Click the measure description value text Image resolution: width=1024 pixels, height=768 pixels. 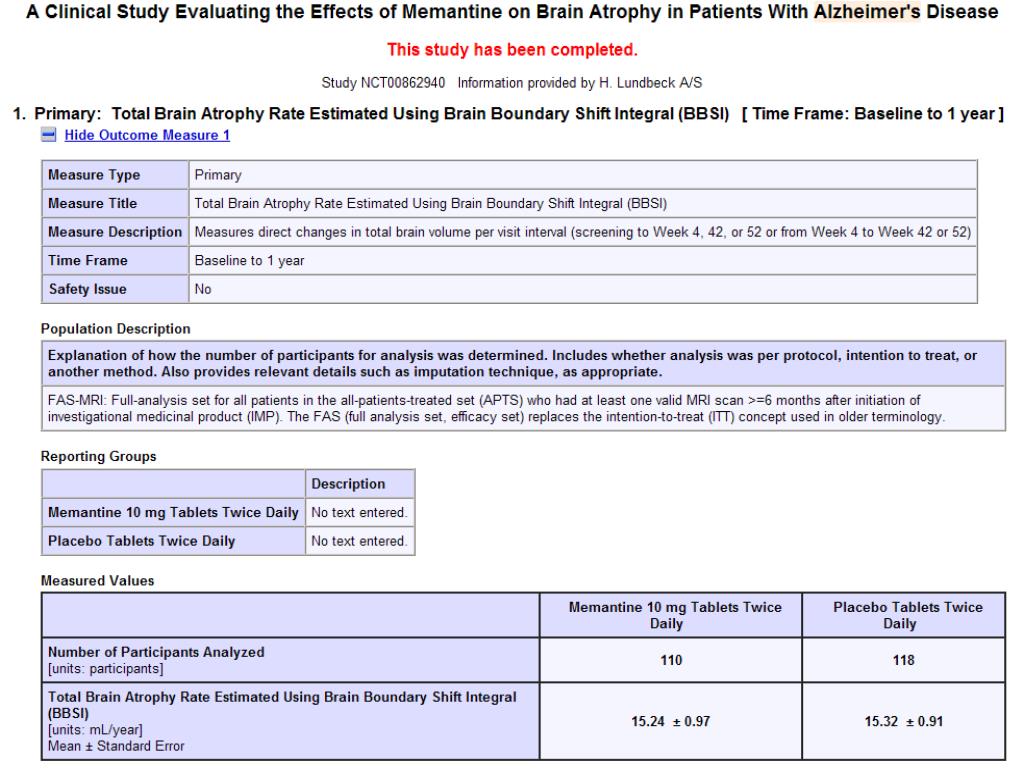click(x=583, y=232)
